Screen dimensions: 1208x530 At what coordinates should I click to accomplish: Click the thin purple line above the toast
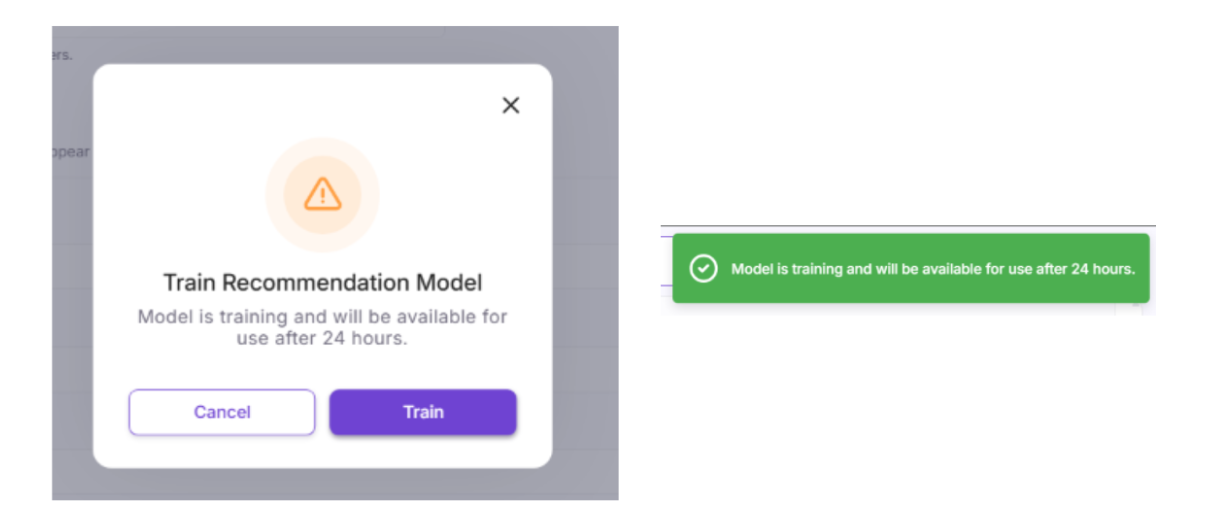tap(908, 226)
